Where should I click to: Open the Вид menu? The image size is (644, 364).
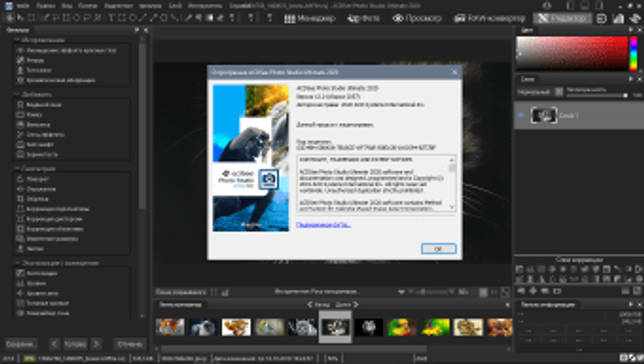(67, 6)
